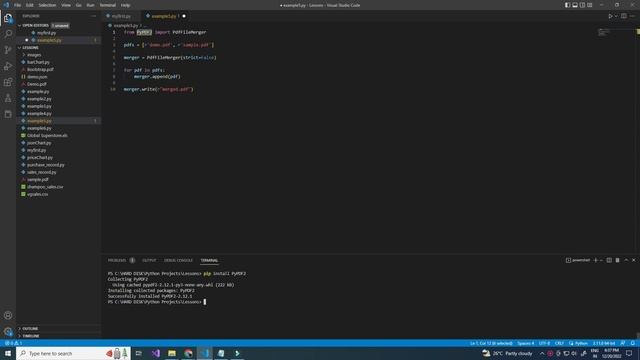This screenshot has width=640, height=360.
Task: Click the Split Editor icon
Action: tap(624, 16)
